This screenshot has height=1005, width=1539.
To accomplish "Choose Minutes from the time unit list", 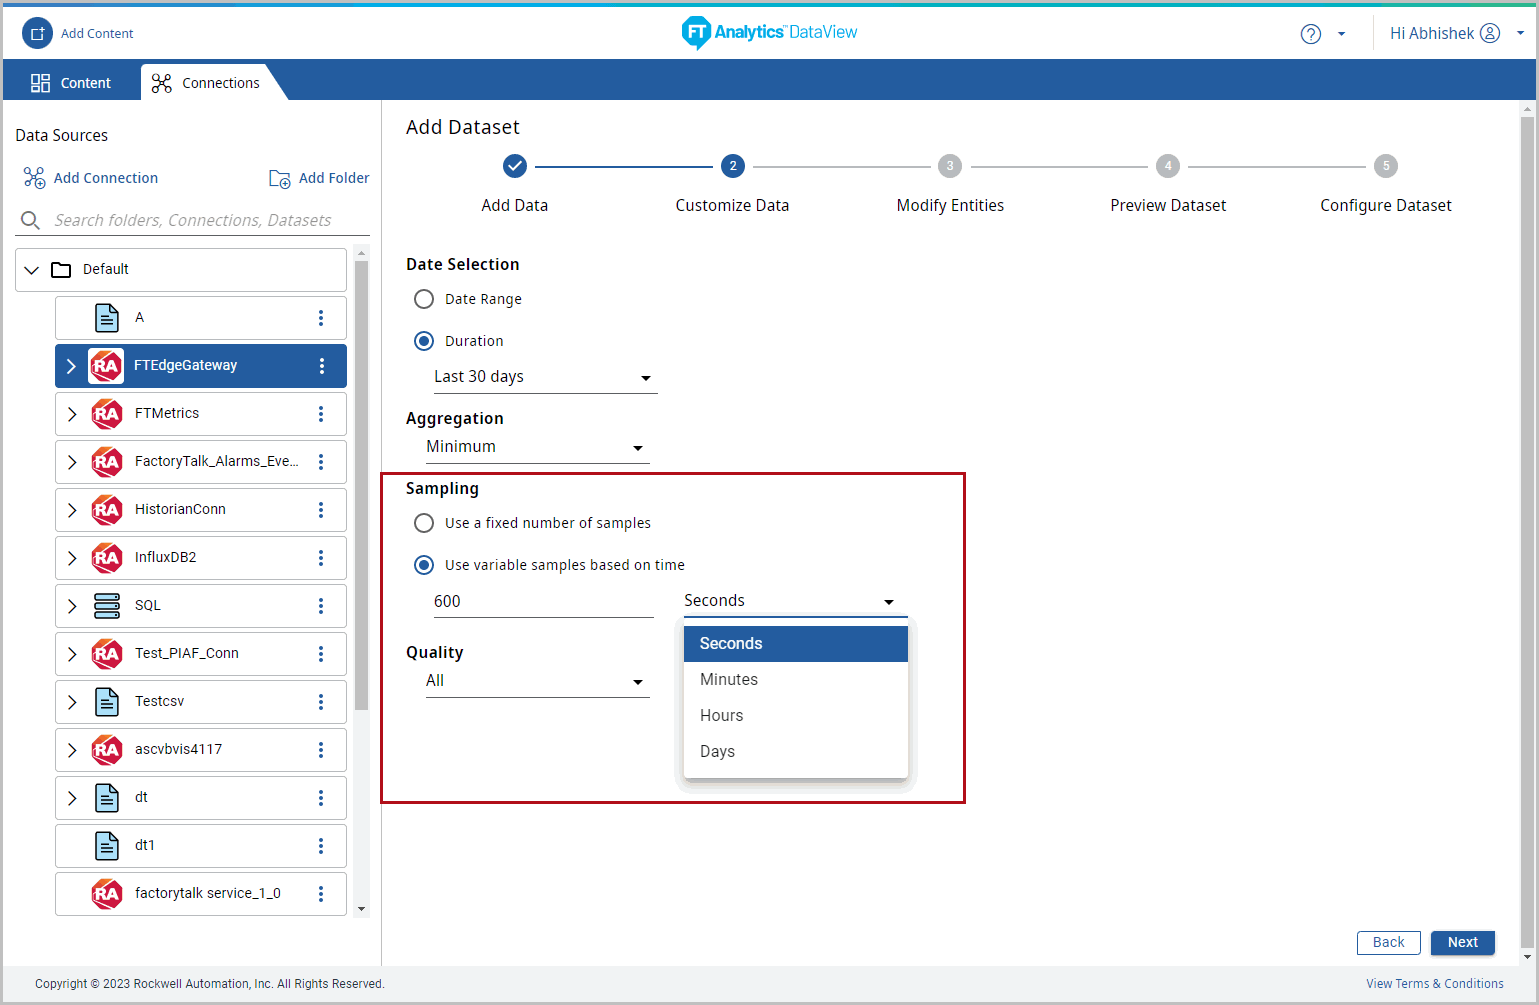I will tap(729, 680).
